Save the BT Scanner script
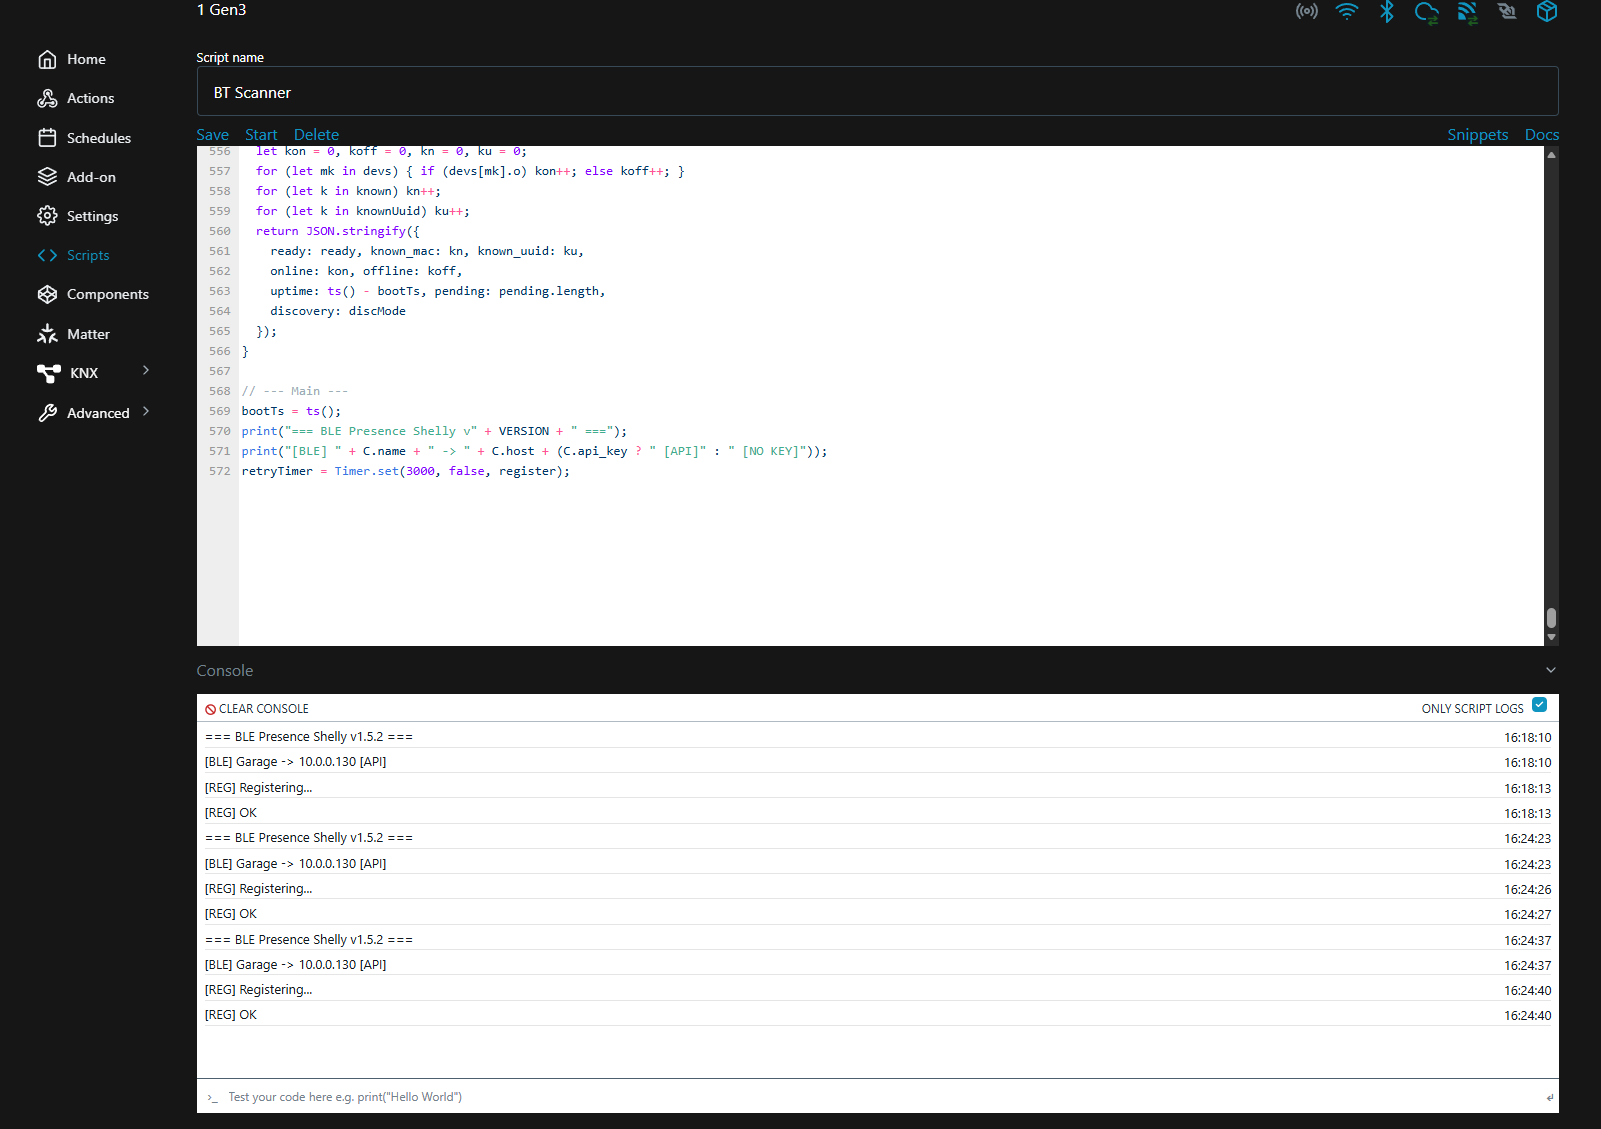1601x1129 pixels. [212, 135]
